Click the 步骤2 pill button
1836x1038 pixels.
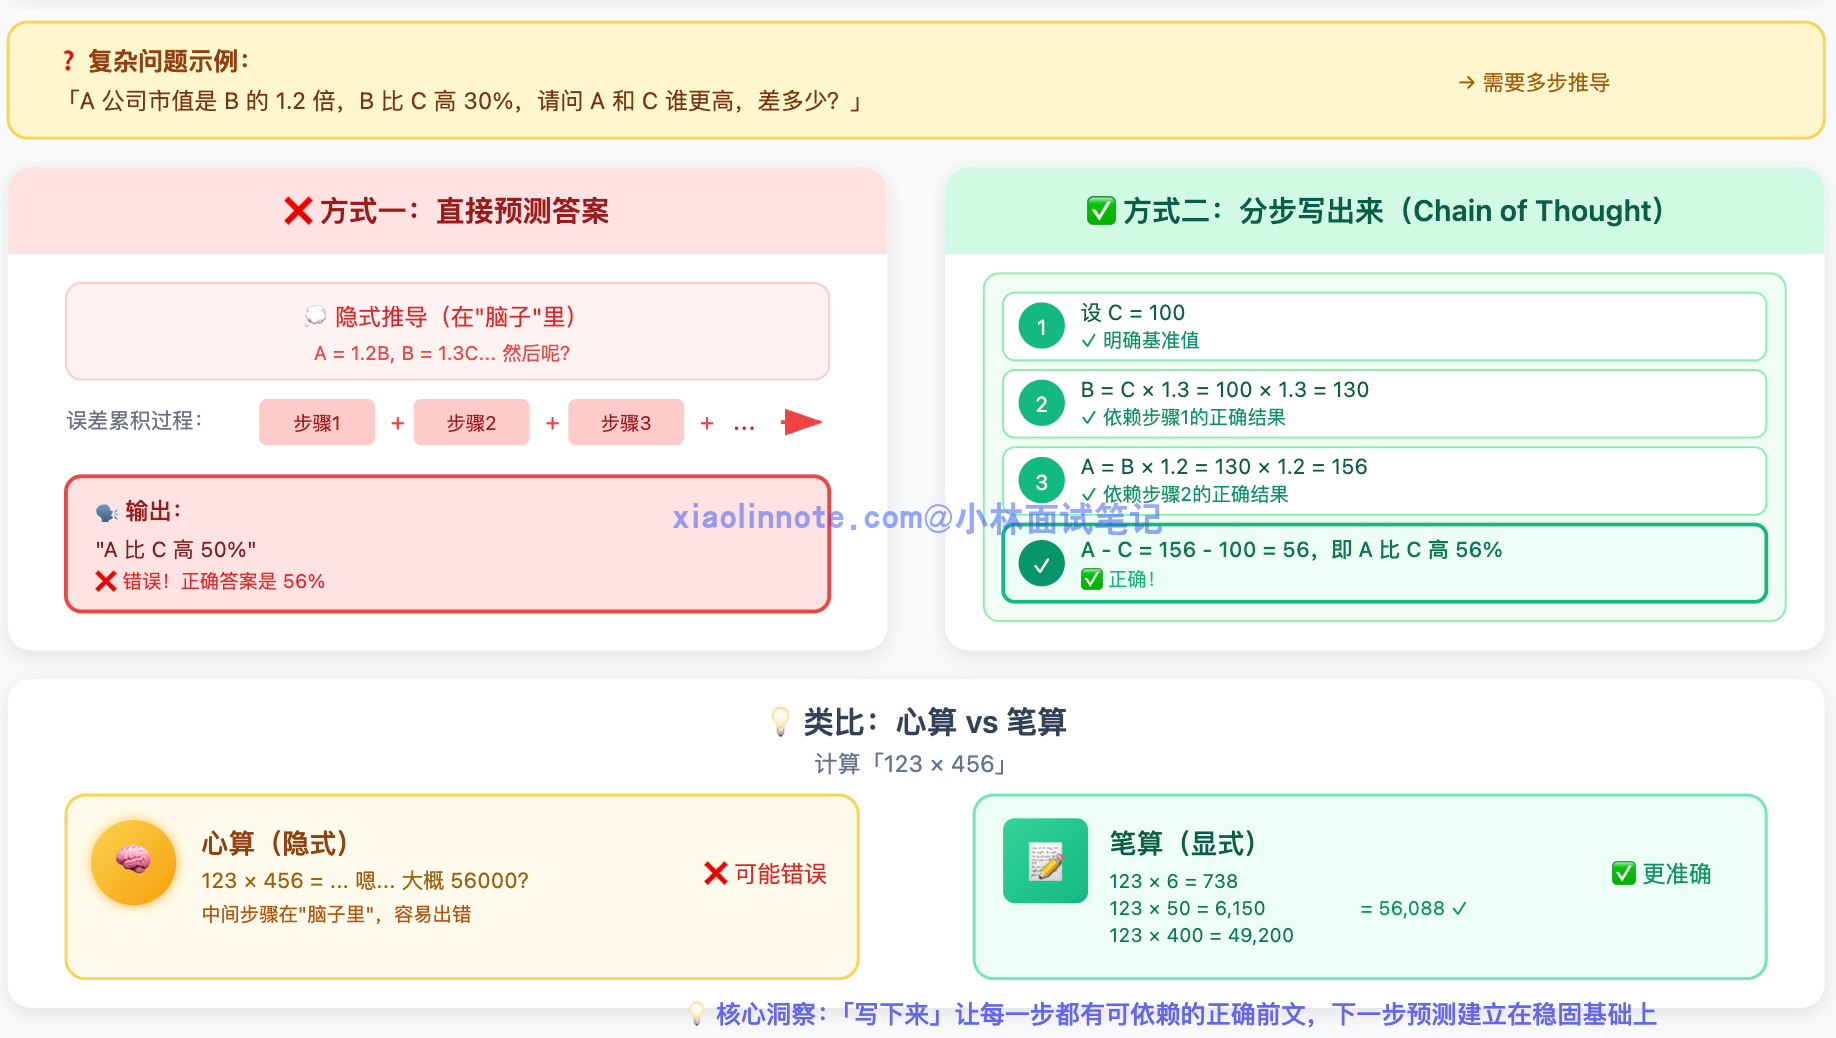pos(471,423)
